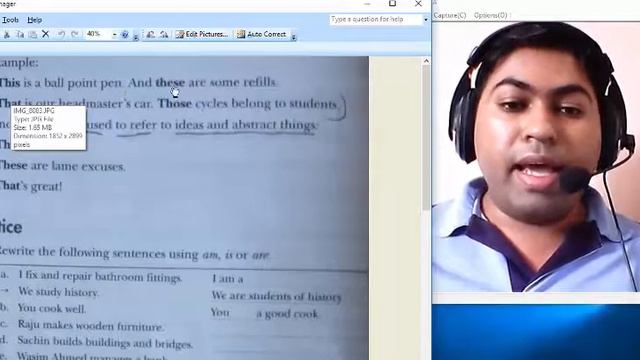Click the Redo arrow icon
Image resolution: width=640 pixels, height=360 pixels.
(x=74, y=35)
